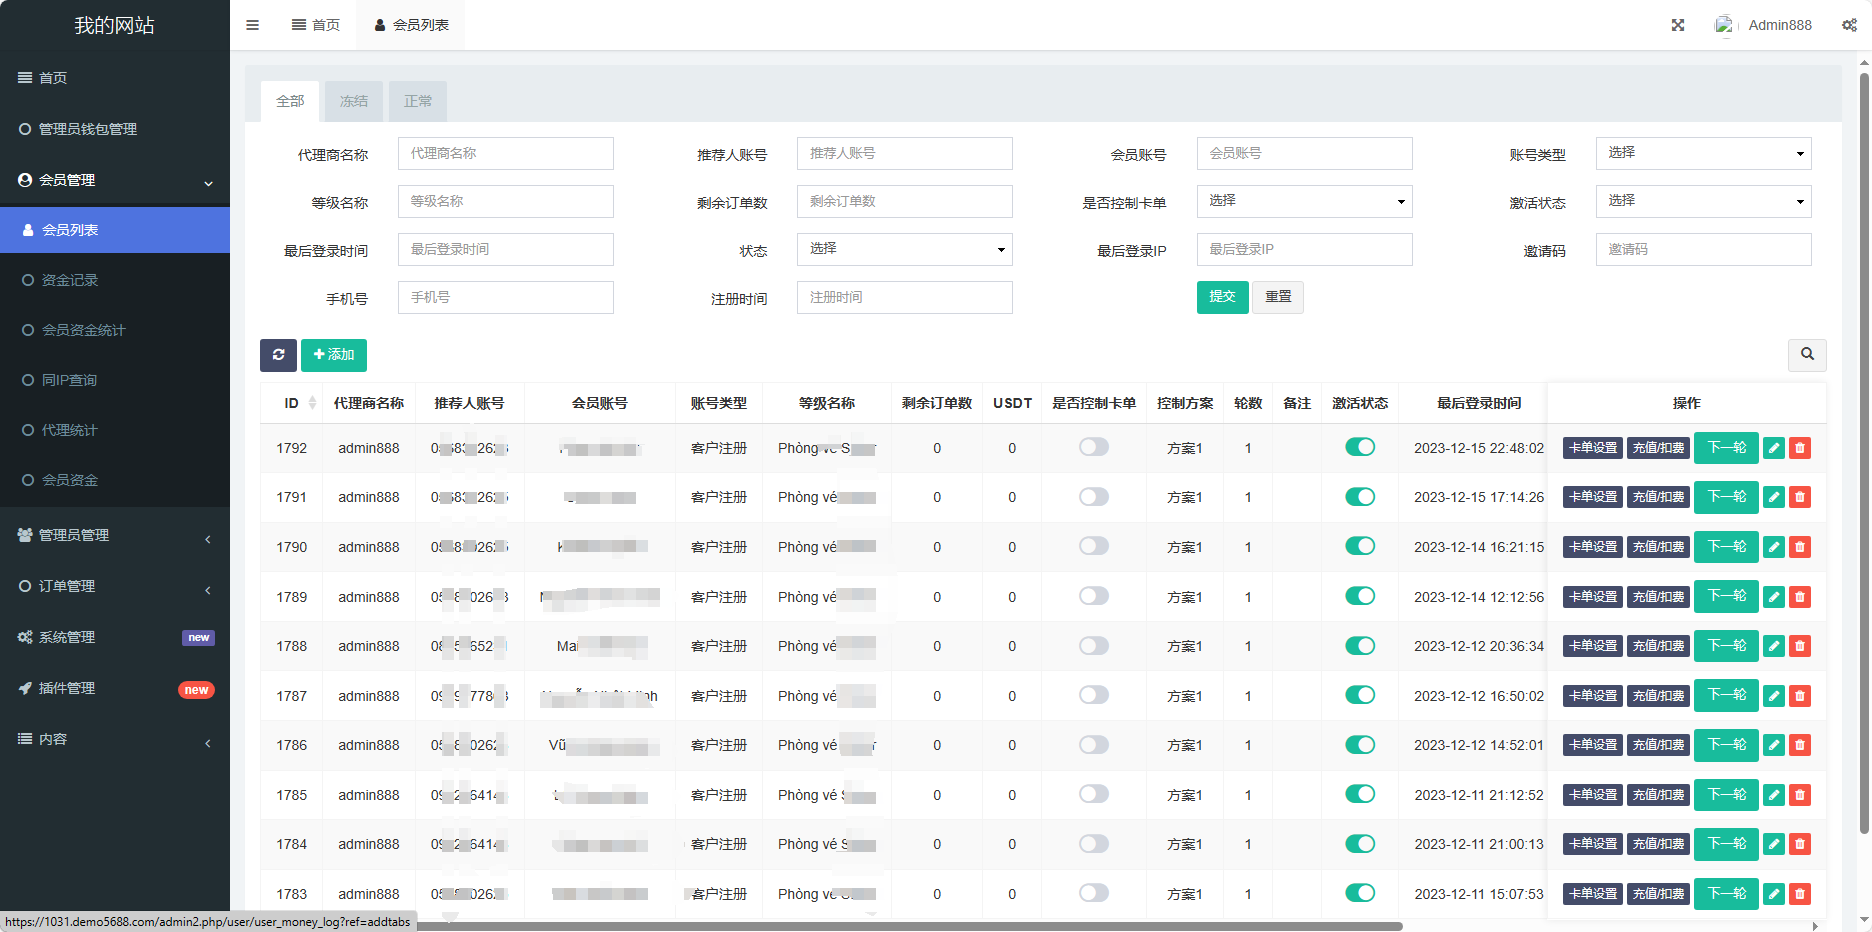Toggle 激活状态 switch for ID 1792
The image size is (1872, 932).
(1360, 447)
